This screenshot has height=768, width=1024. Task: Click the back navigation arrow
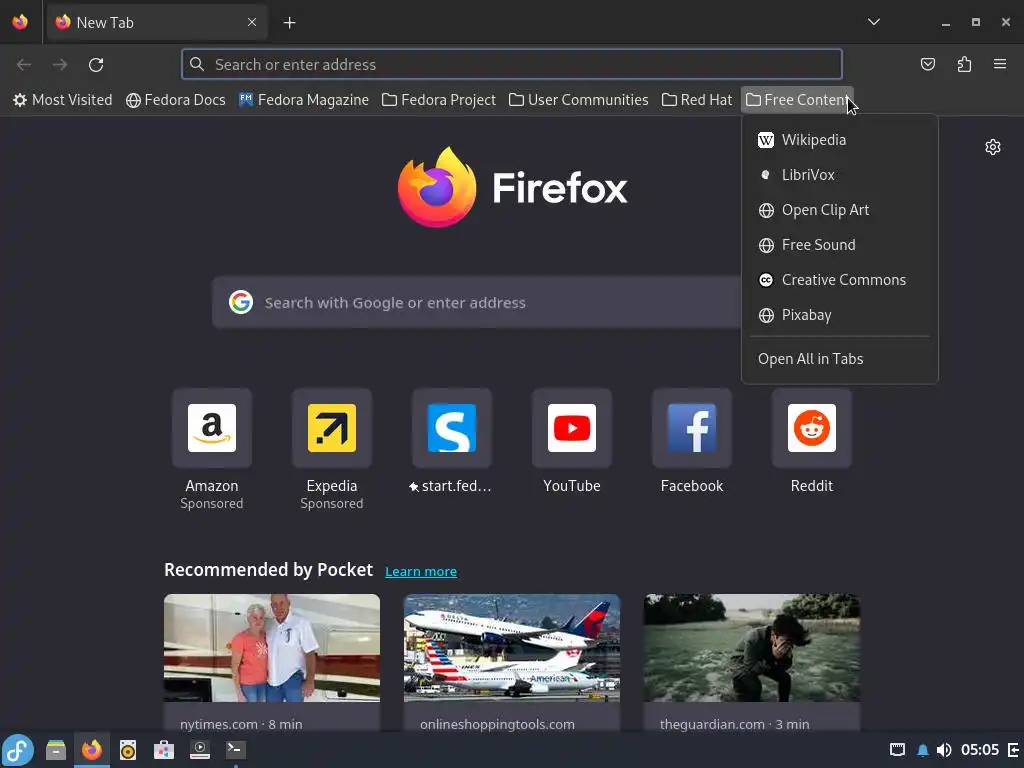point(24,65)
